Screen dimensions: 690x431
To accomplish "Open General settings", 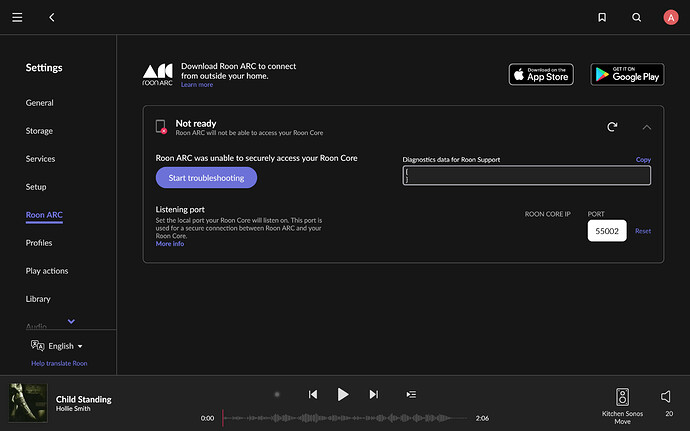I will [x=40, y=103].
